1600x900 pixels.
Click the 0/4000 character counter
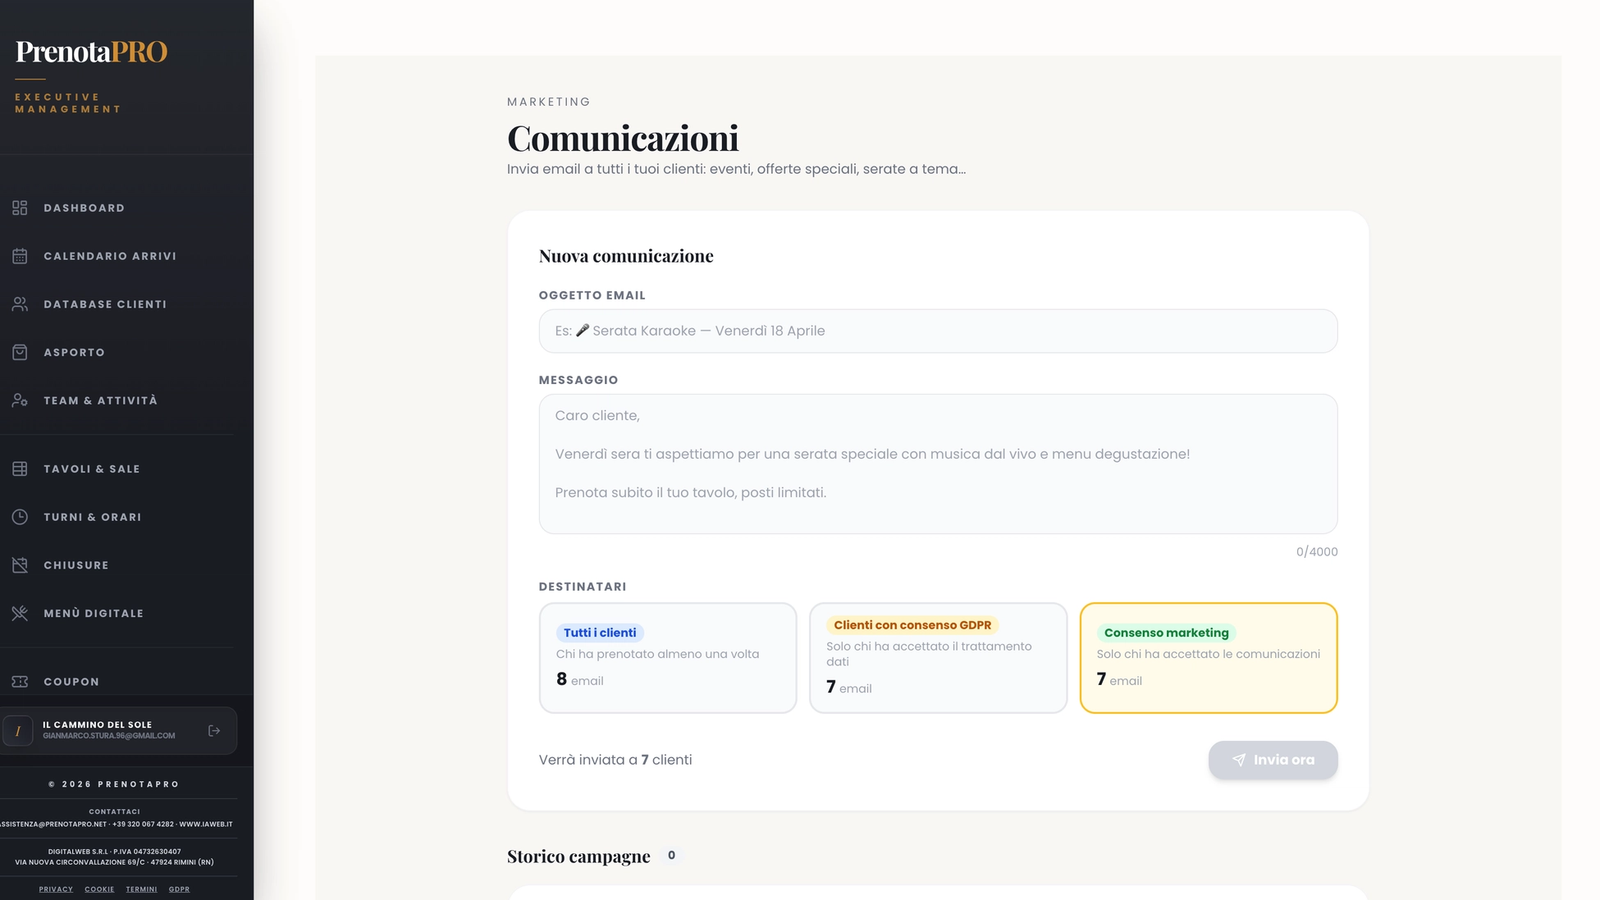pyautogui.click(x=1317, y=552)
